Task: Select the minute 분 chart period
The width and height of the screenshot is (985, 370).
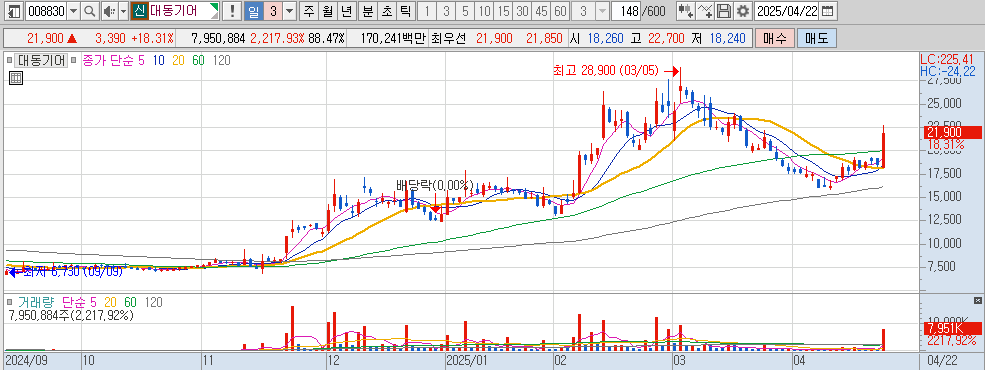Action: click(369, 11)
